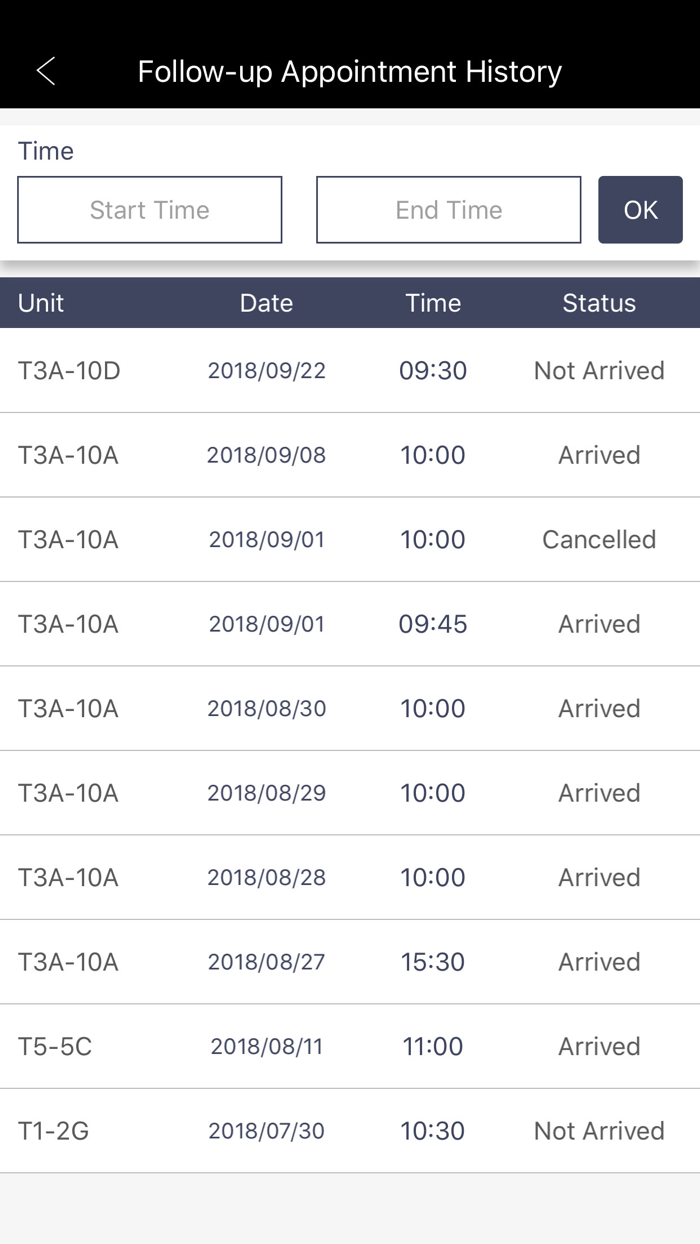Image resolution: width=700 pixels, height=1244 pixels.
Task: Tap Not Arrived status for 2018/07/30
Action: click(x=598, y=1131)
